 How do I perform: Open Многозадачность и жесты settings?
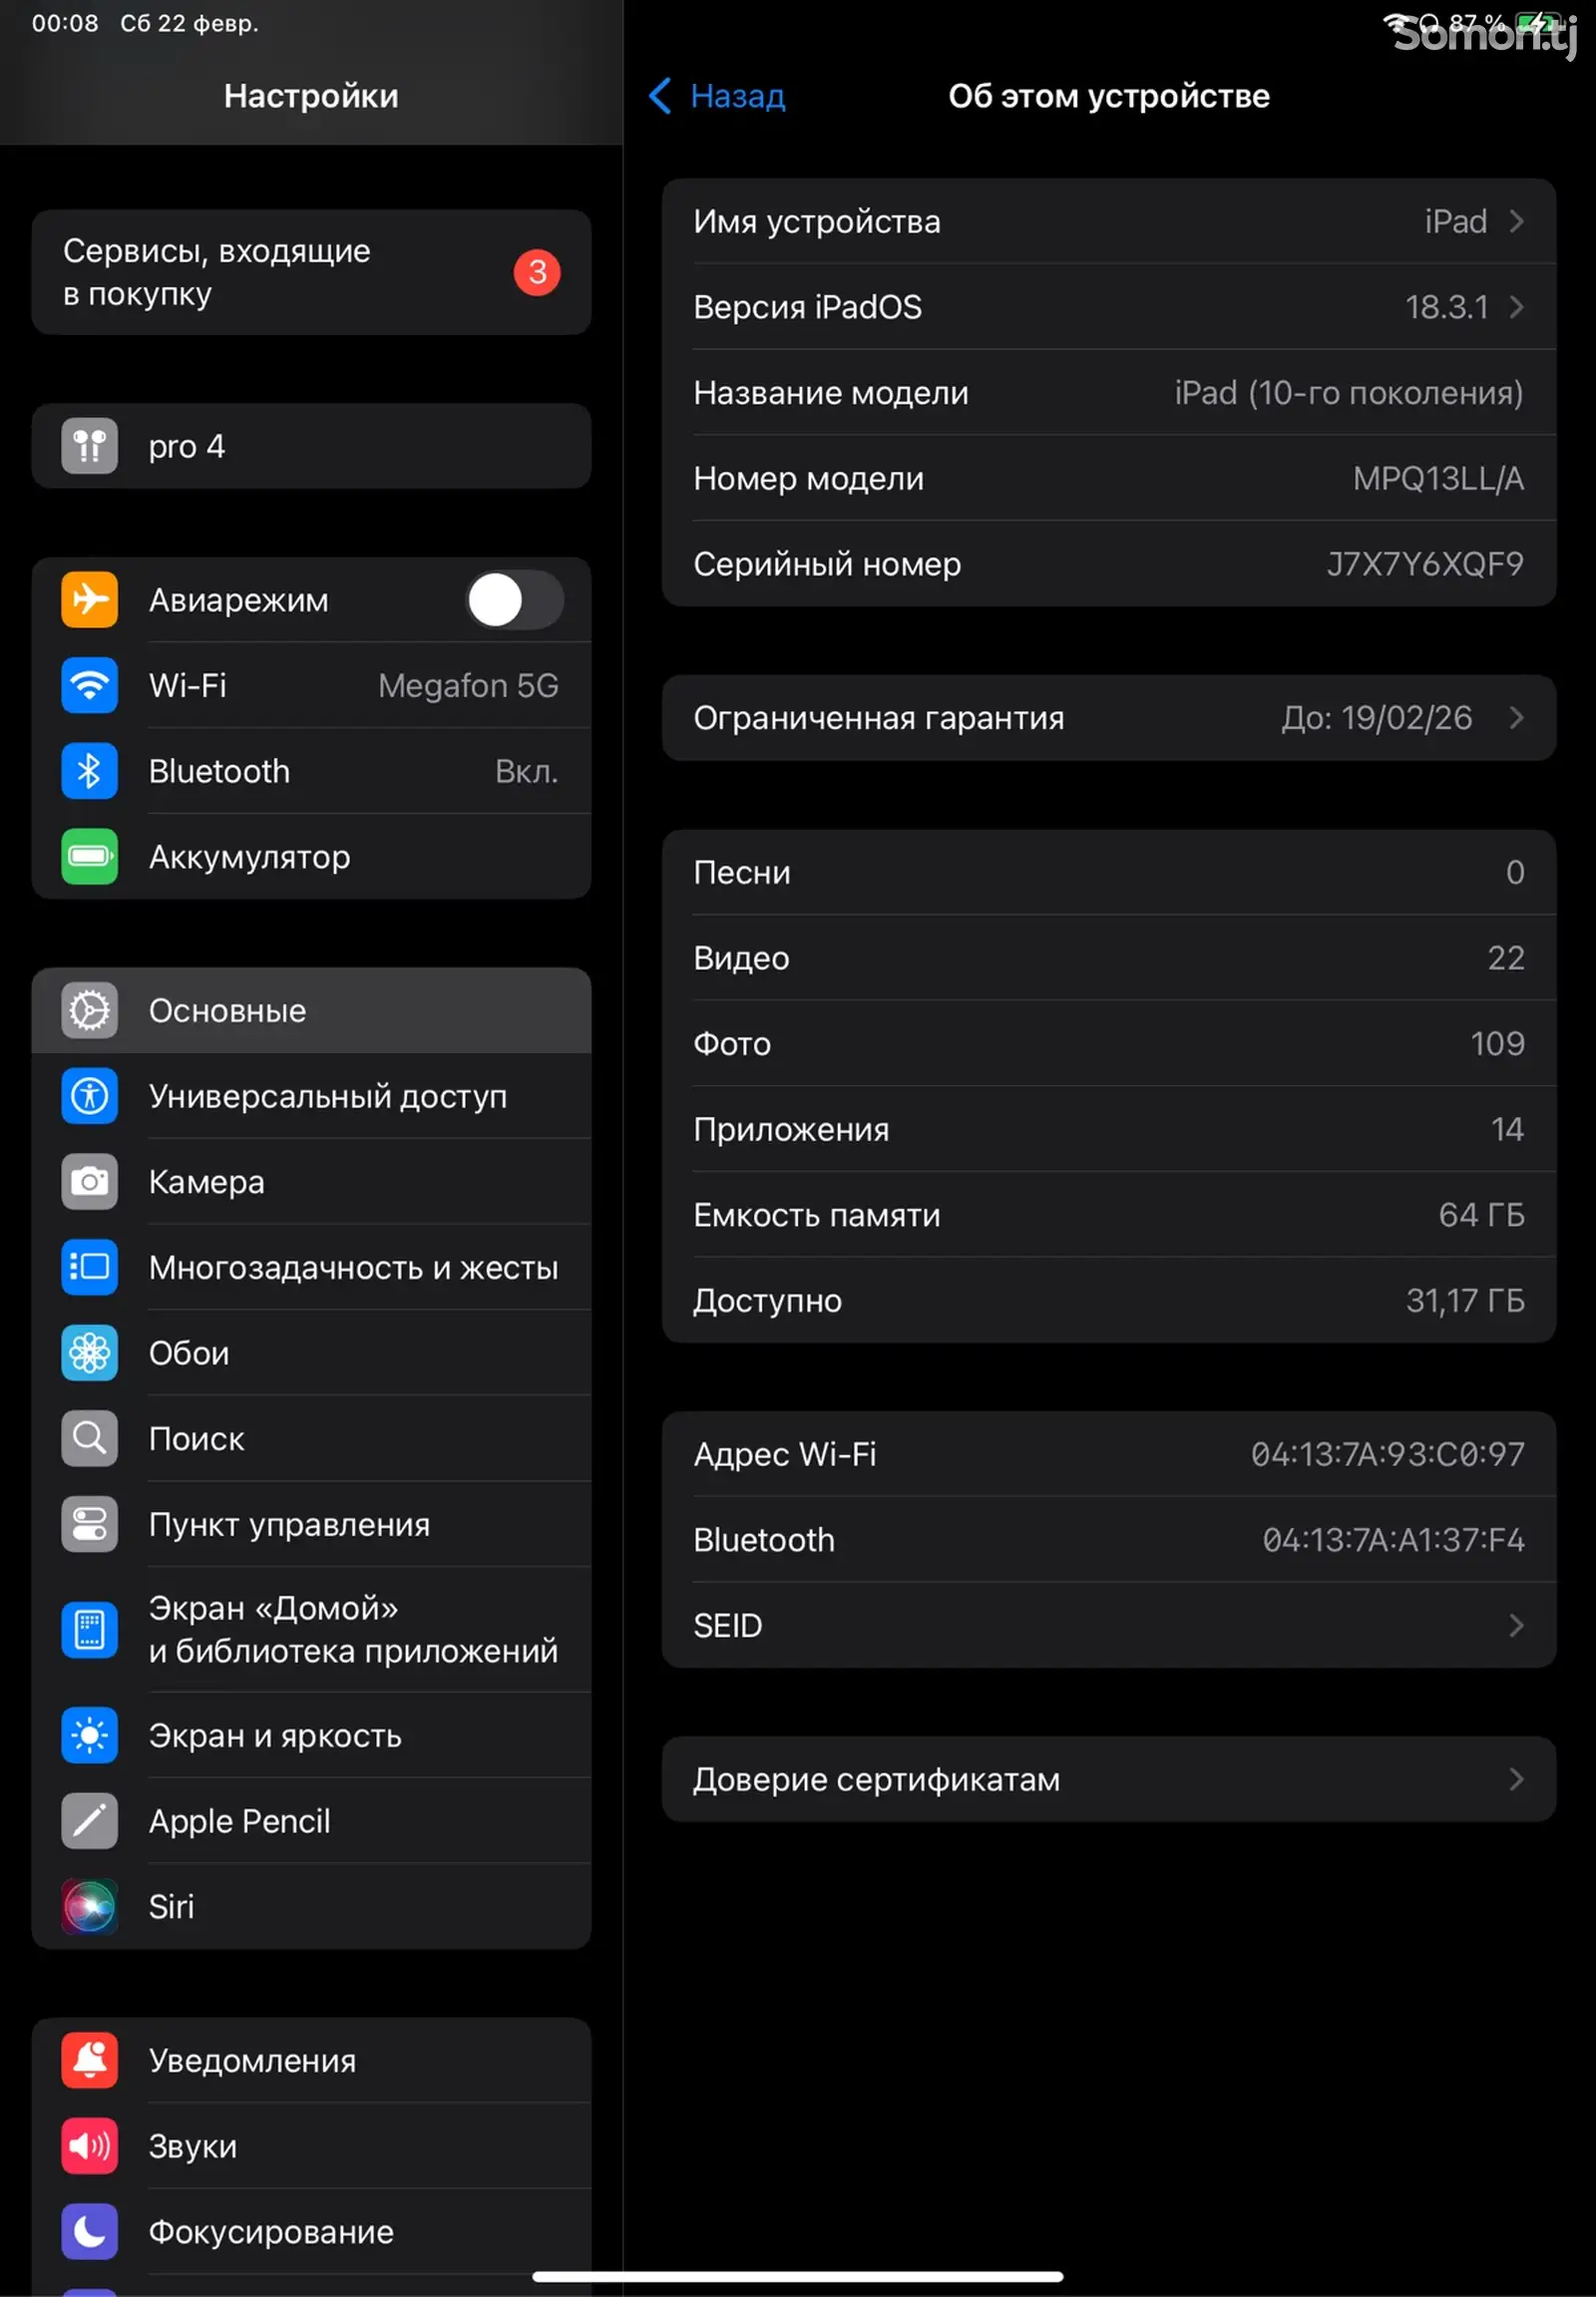(x=311, y=1267)
